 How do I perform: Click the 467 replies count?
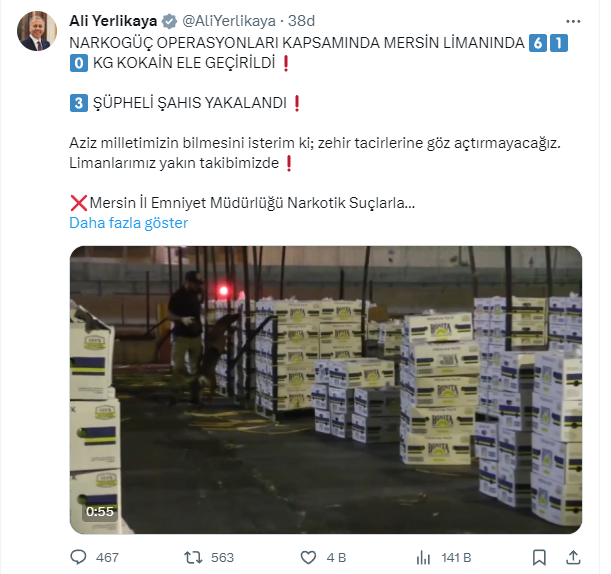tap(107, 558)
